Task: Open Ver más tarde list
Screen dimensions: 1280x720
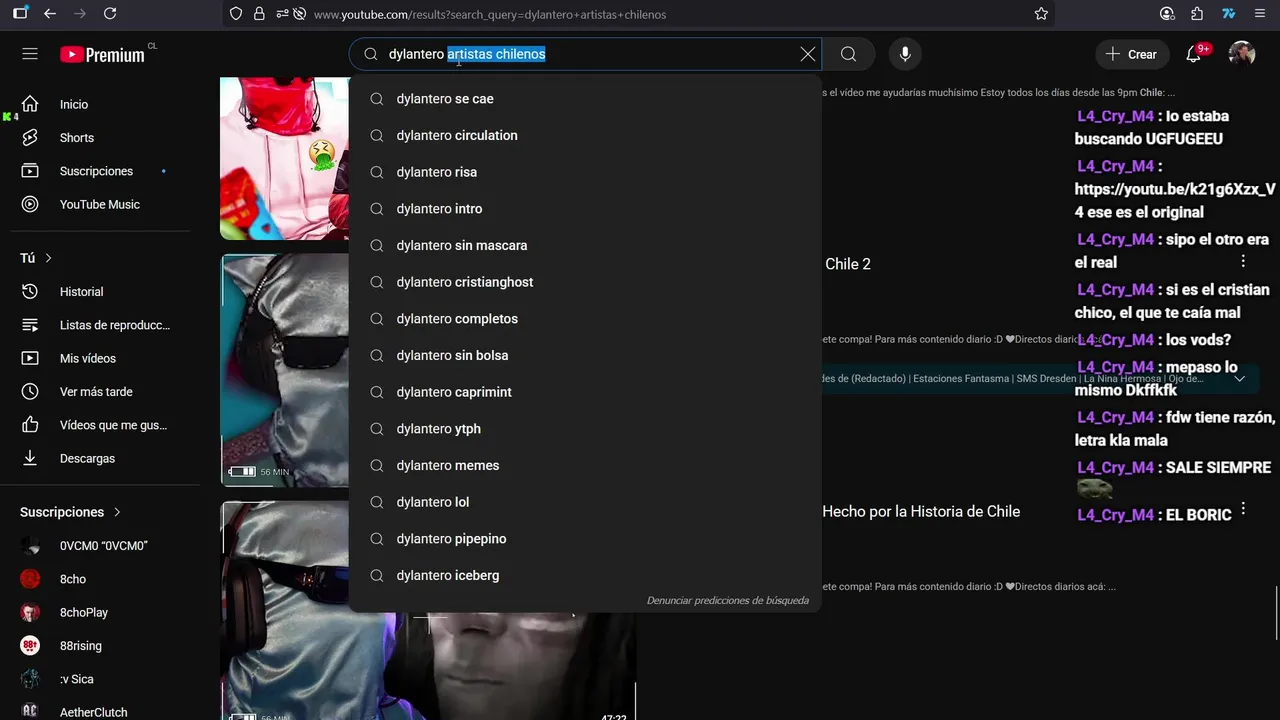Action: click(100, 392)
